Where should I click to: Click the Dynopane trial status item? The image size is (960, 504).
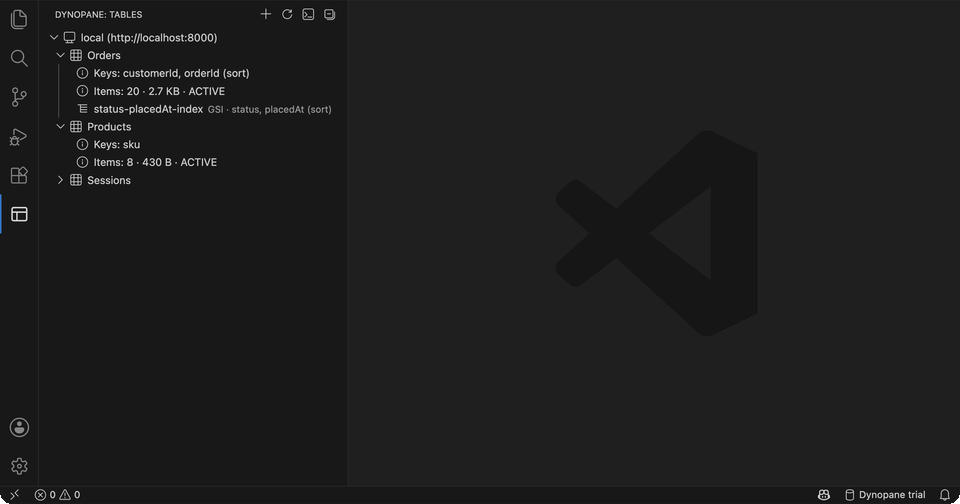coord(885,495)
